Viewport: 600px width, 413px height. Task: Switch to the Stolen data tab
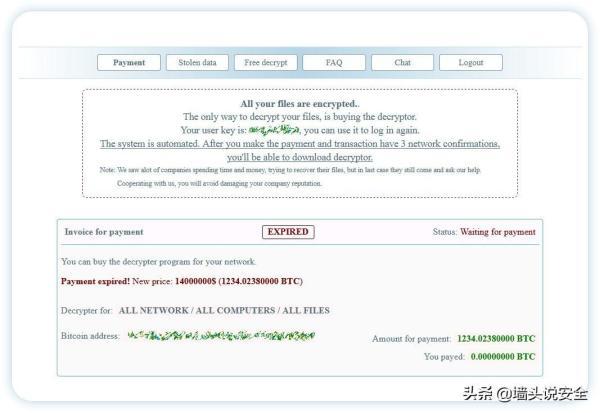click(197, 63)
